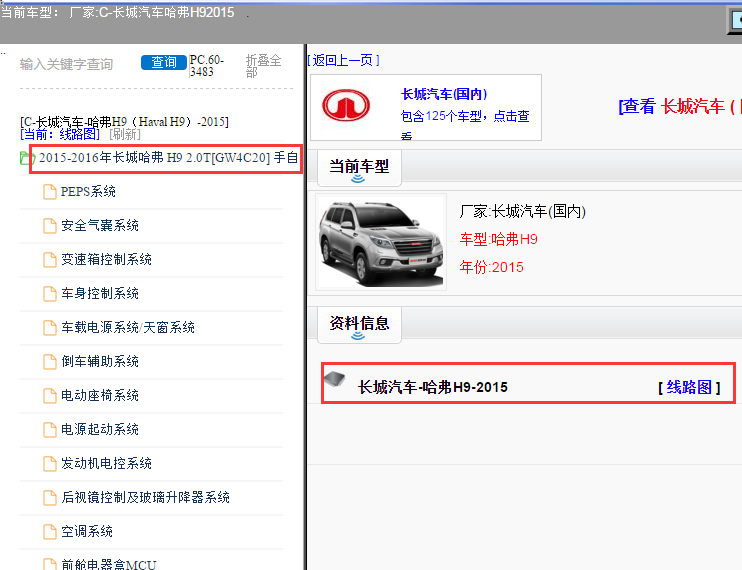Click the 倒车辅助系统 document icon

[x=50, y=362]
